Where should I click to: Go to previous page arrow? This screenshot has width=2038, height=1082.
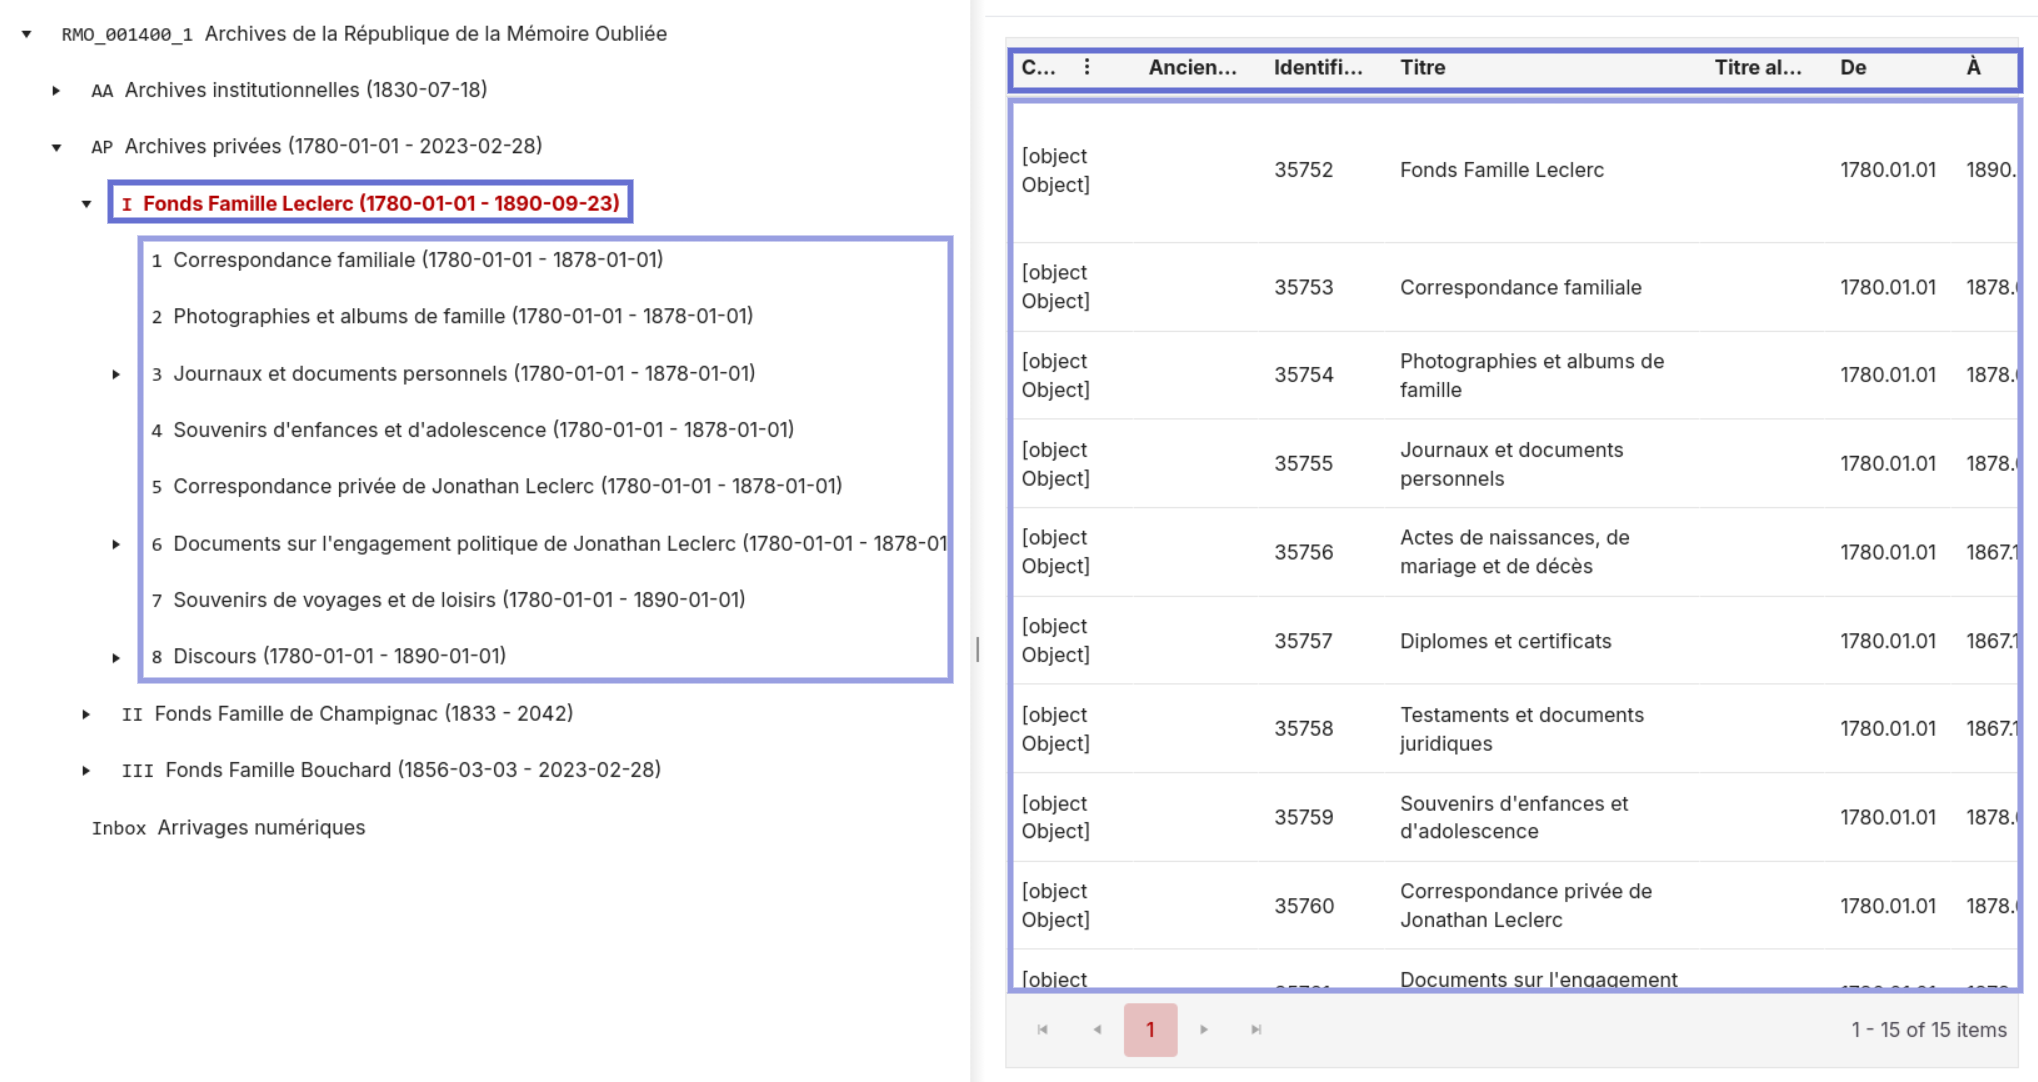pyautogui.click(x=1097, y=1029)
